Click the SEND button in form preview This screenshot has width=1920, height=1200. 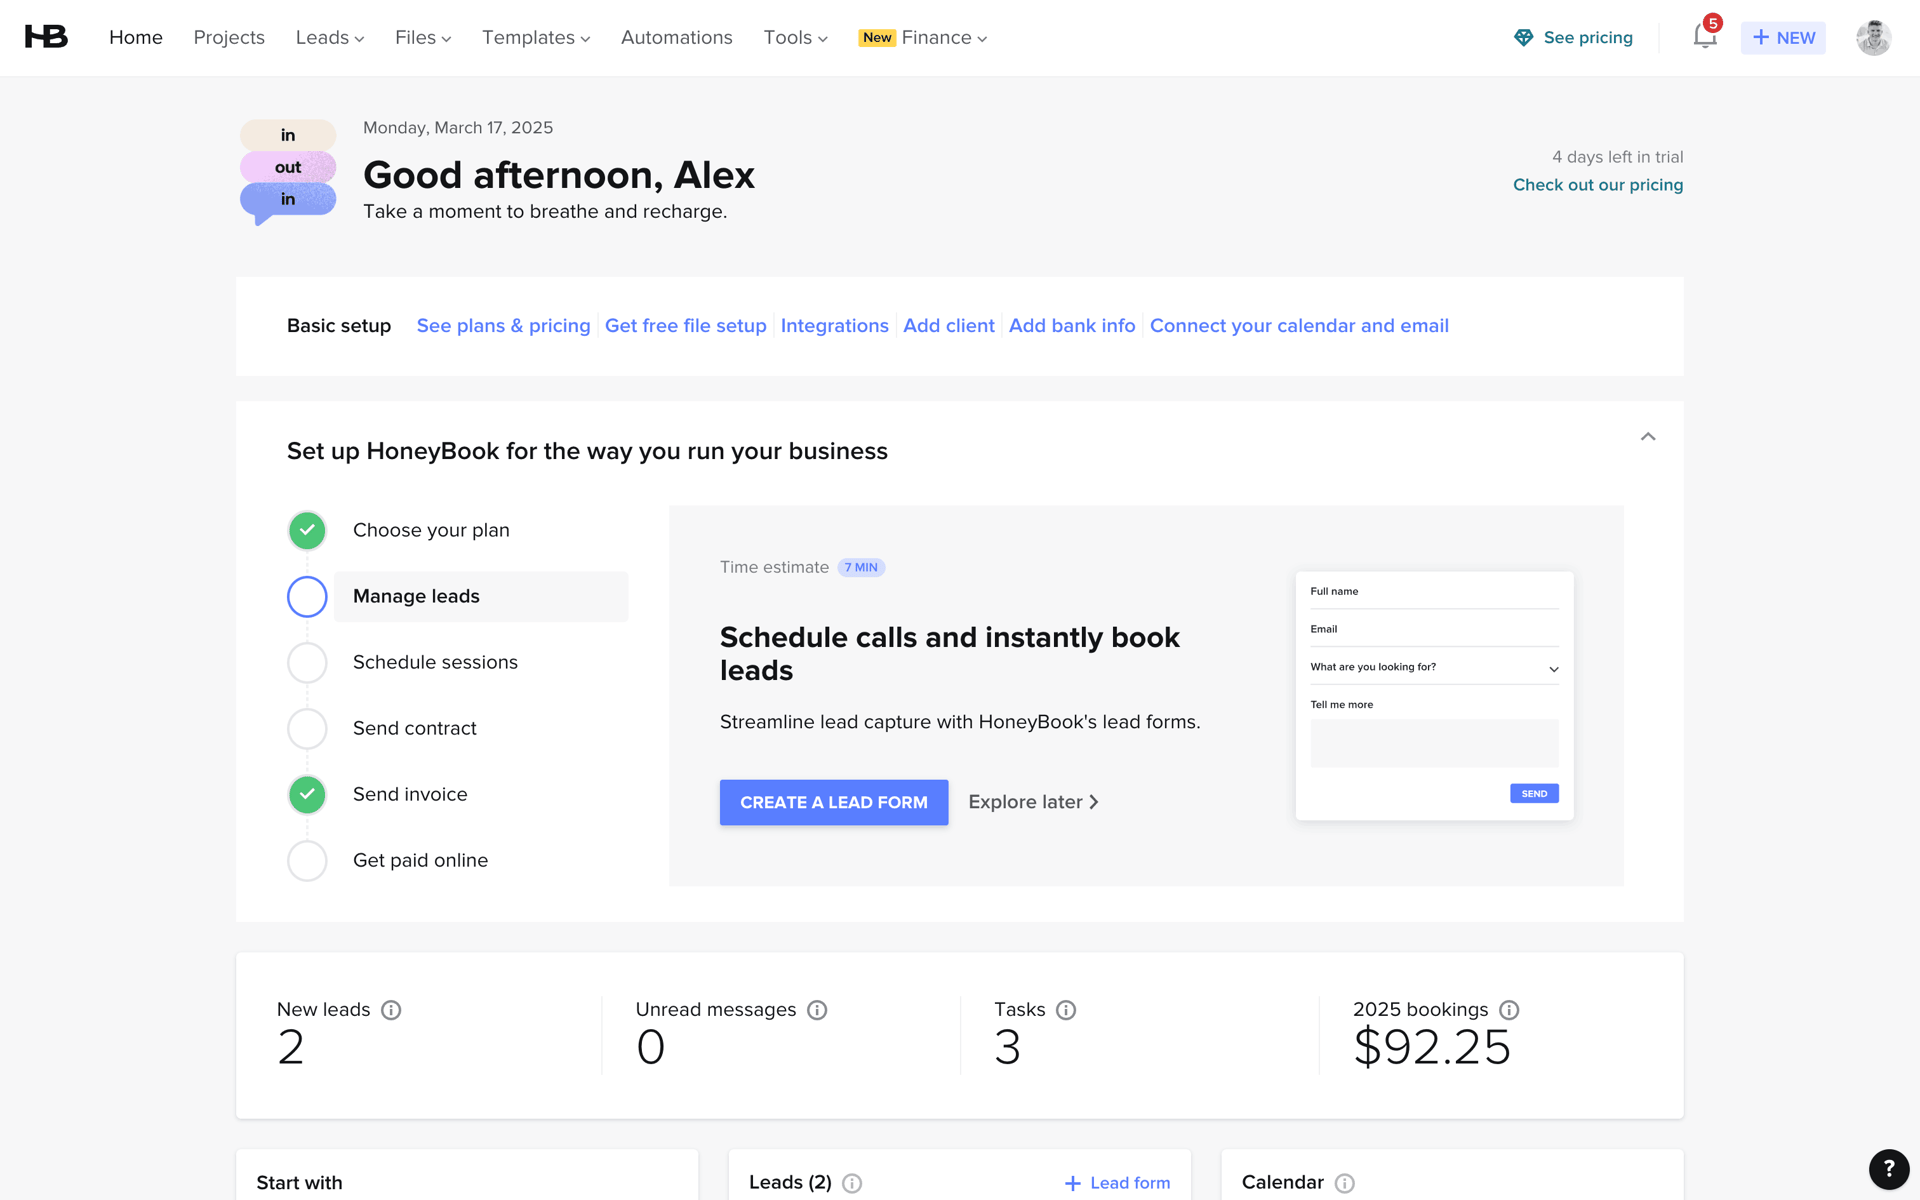[1534, 794]
